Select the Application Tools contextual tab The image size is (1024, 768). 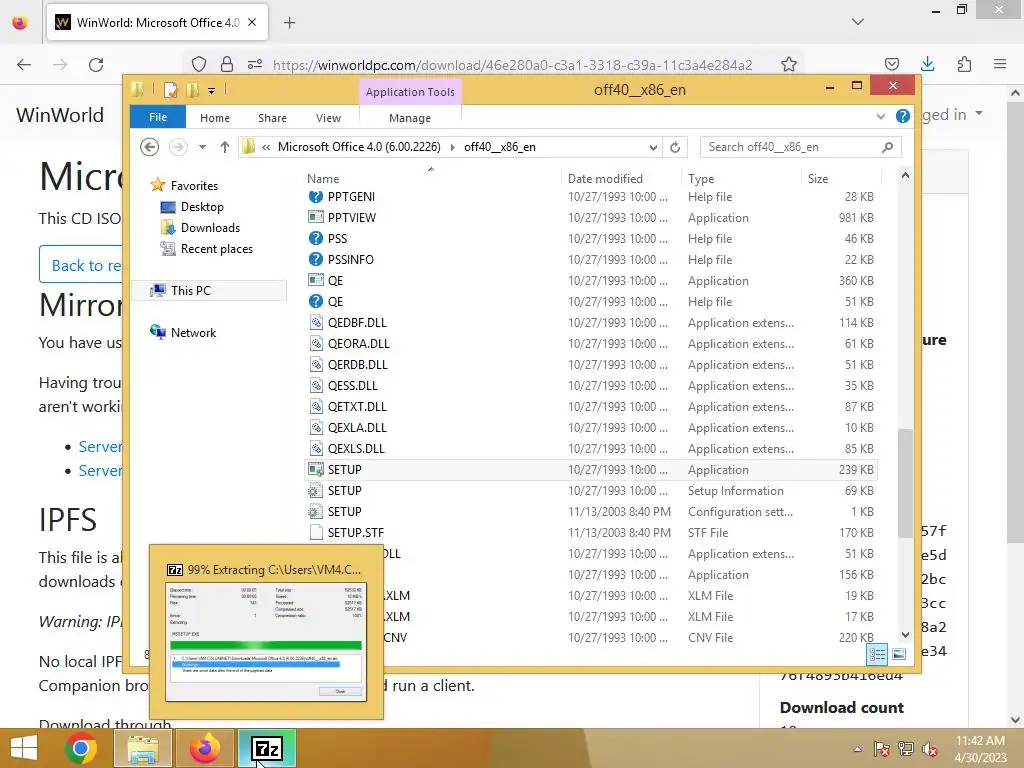pyautogui.click(x=409, y=92)
